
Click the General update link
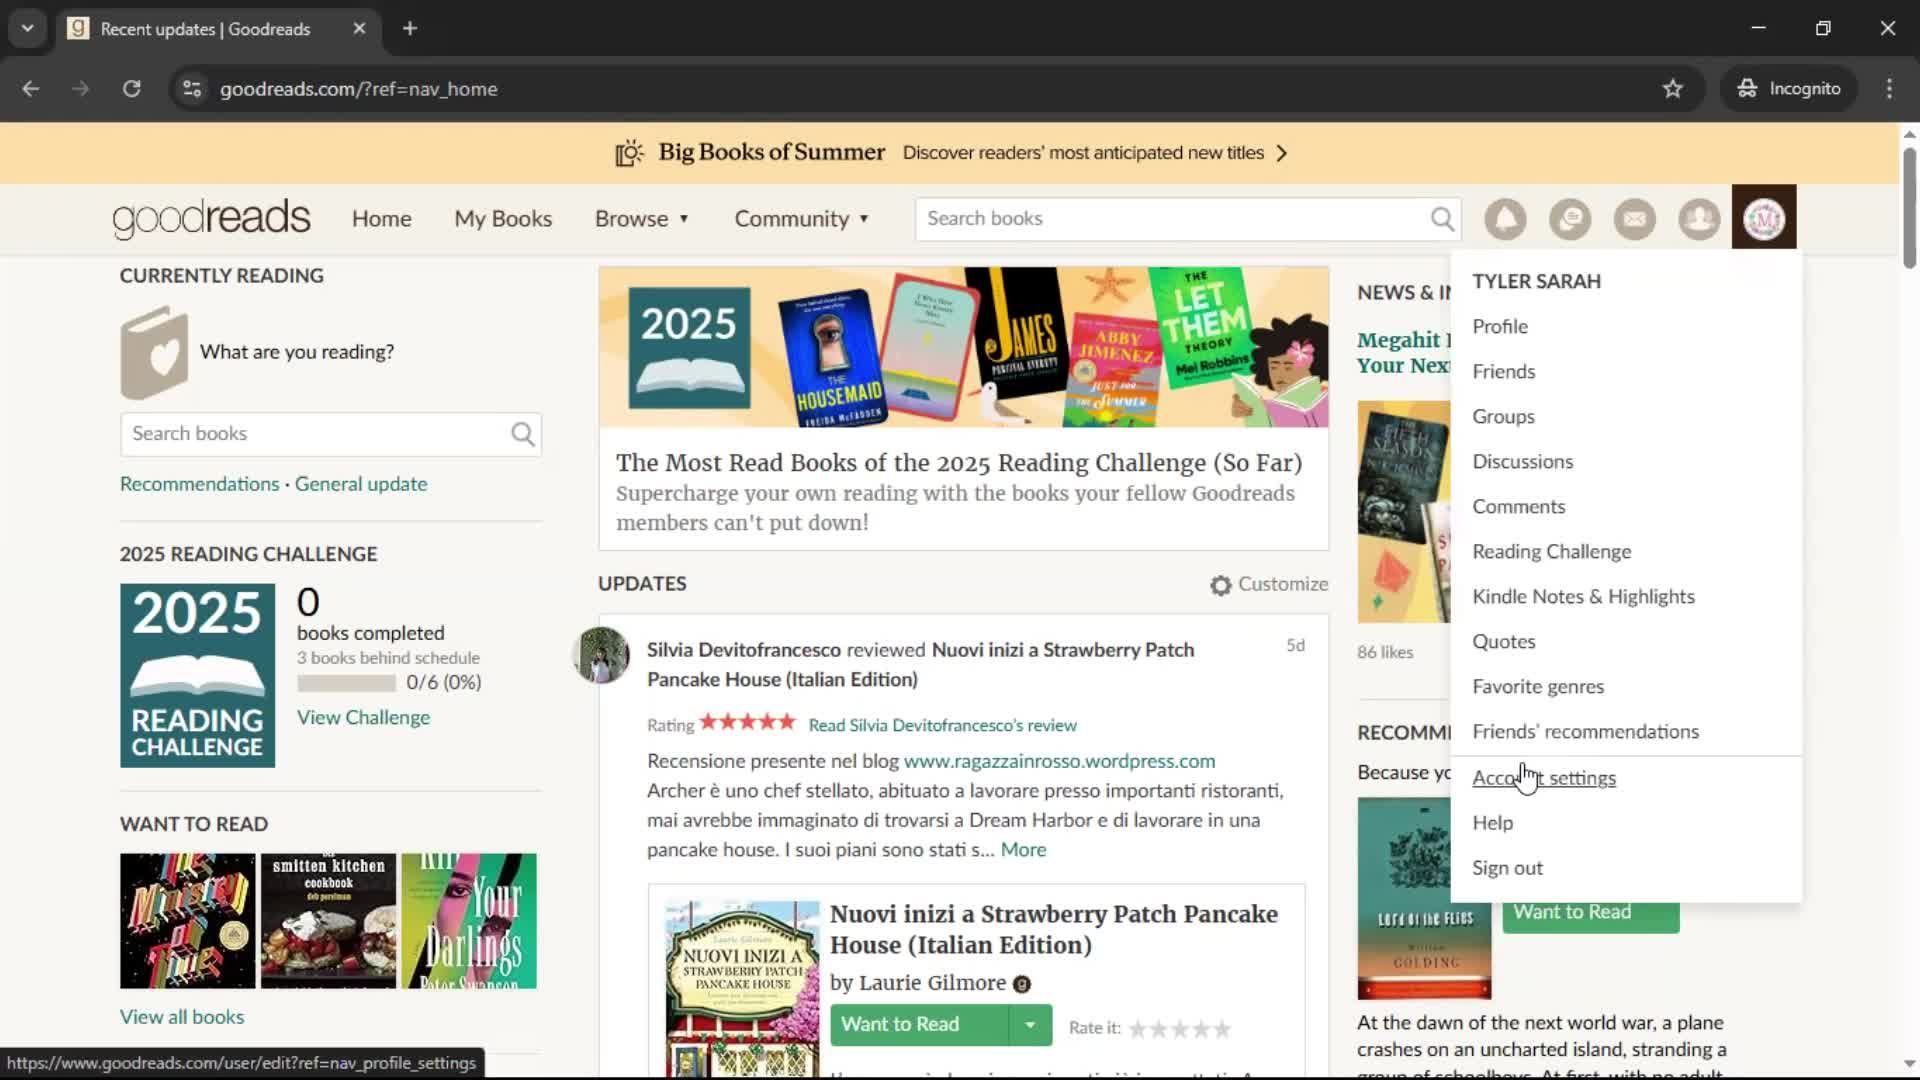[361, 484]
